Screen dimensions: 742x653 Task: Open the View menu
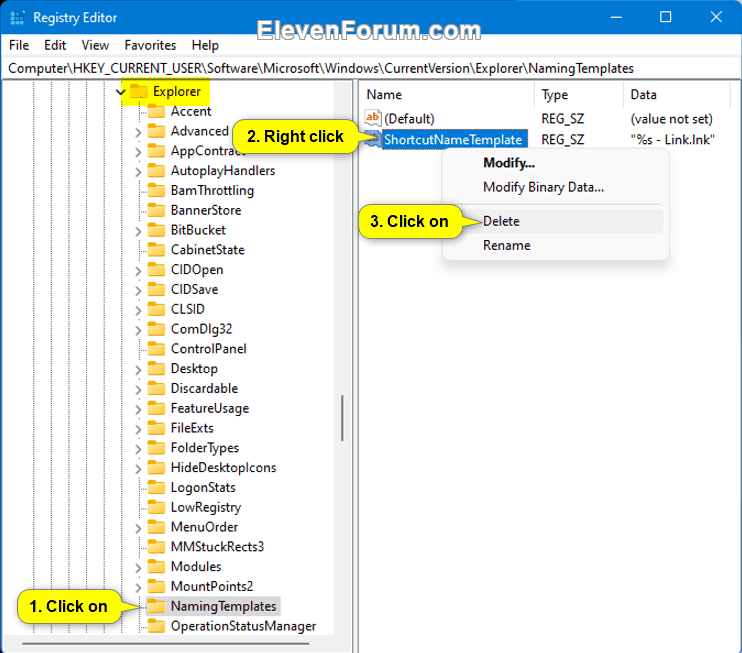point(95,45)
